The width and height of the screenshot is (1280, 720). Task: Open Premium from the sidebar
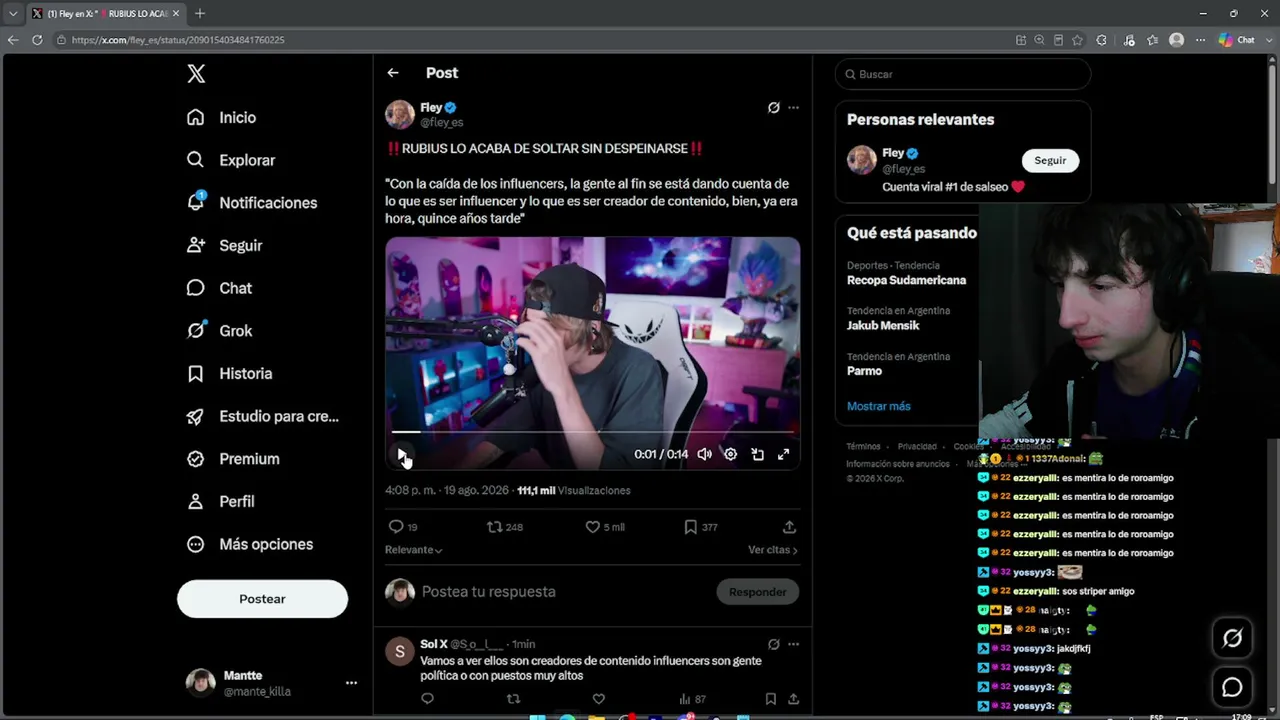click(x=232, y=459)
